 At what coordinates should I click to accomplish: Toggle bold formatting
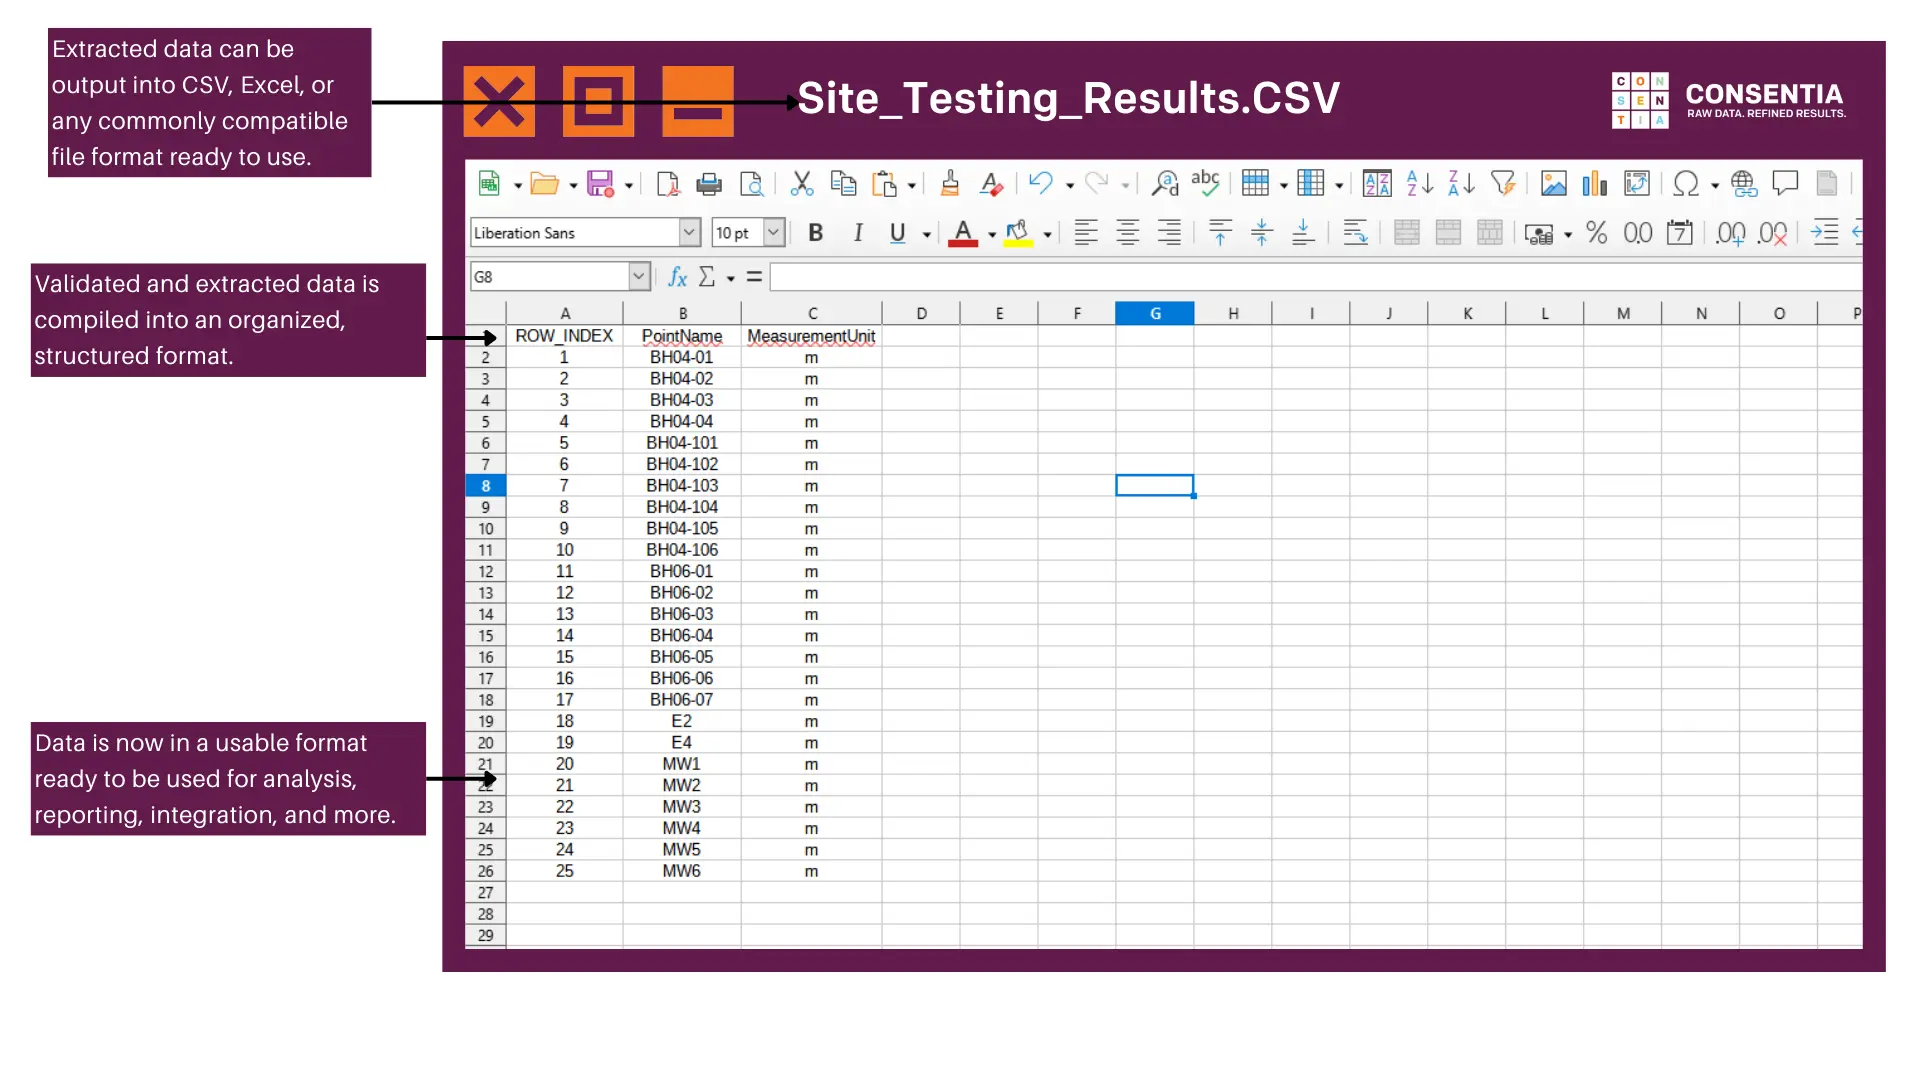tap(815, 233)
